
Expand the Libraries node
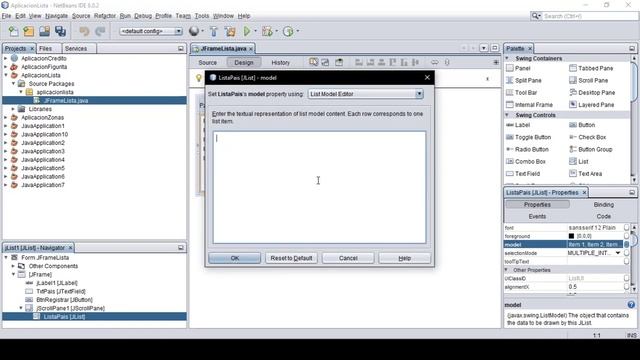tap(13, 109)
